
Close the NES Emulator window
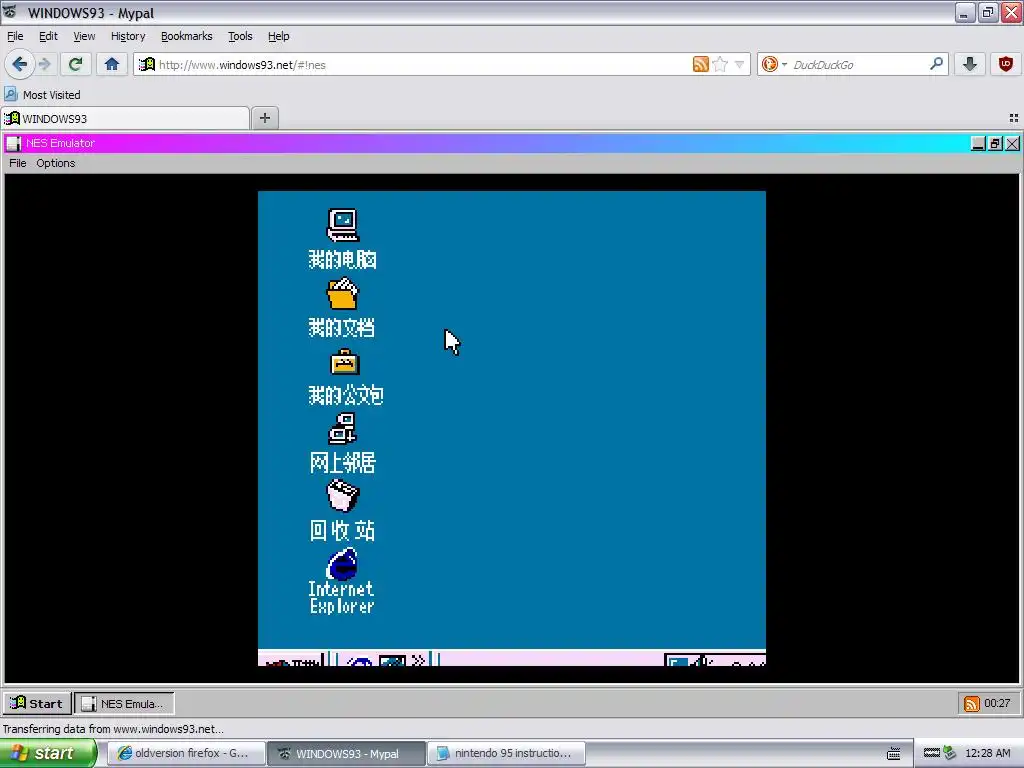[1012, 144]
